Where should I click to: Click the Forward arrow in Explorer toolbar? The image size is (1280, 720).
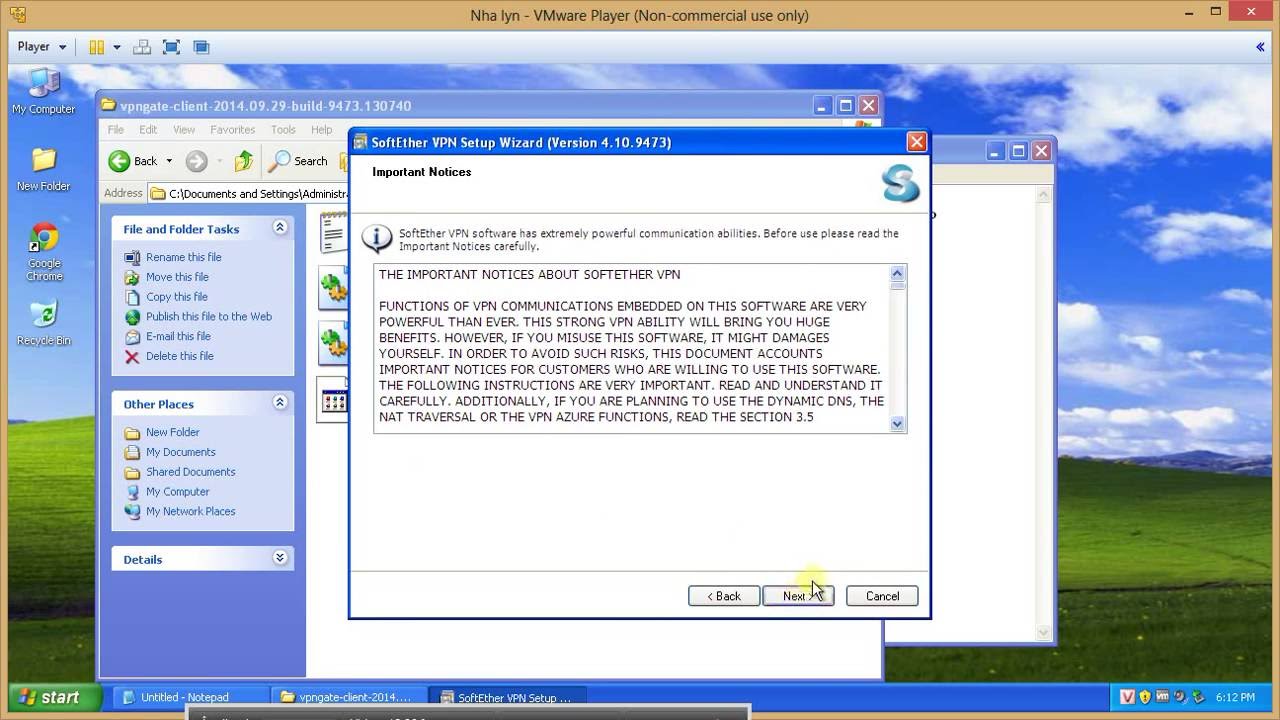(197, 161)
